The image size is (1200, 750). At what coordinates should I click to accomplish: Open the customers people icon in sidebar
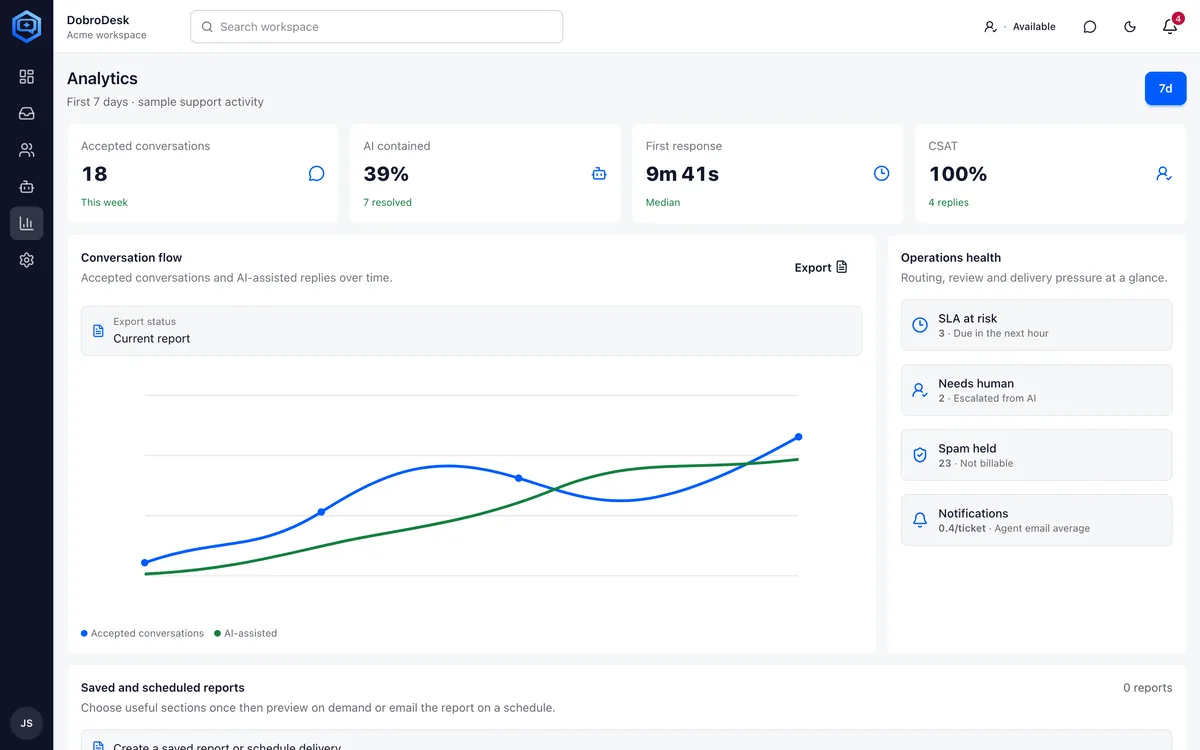pyautogui.click(x=26, y=150)
